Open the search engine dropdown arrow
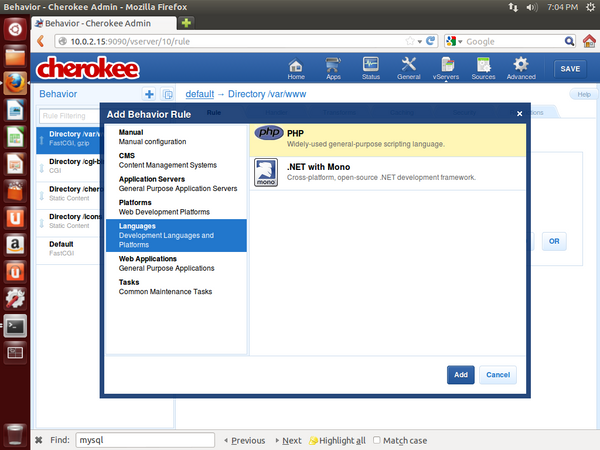The height and width of the screenshot is (450, 600). 460,41
